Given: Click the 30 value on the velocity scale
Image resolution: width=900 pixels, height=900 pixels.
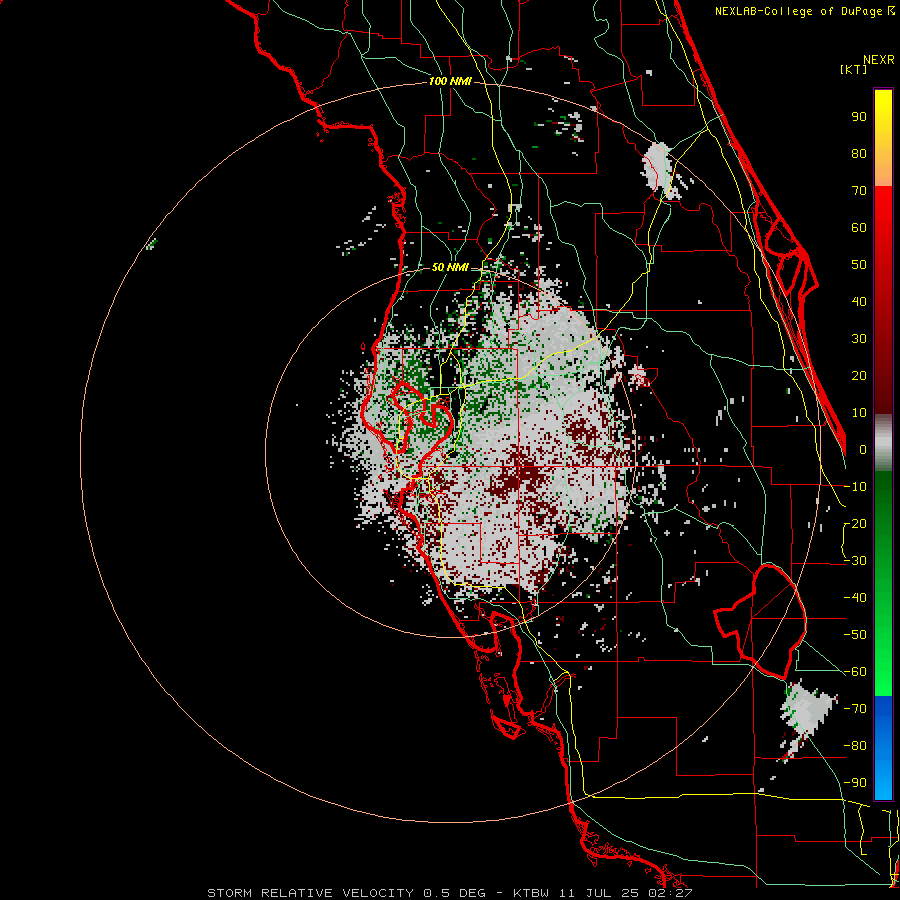Looking at the screenshot, I should click(859, 339).
